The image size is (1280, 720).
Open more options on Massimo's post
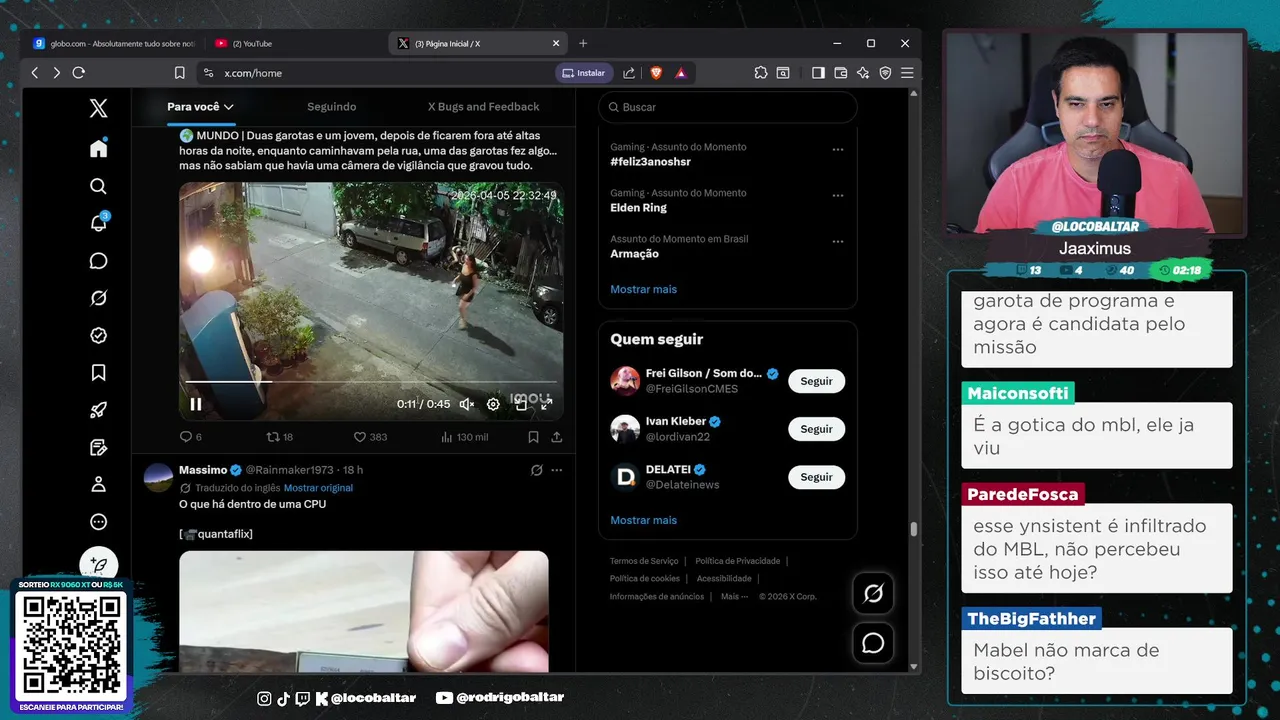[x=557, y=470]
